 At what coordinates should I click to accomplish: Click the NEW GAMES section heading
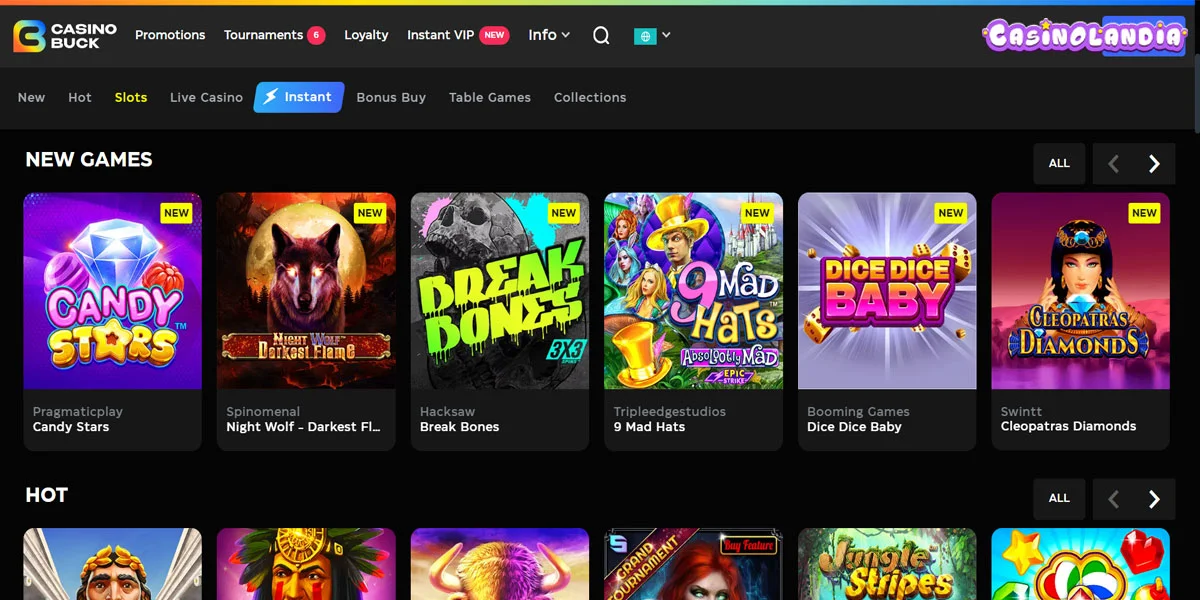[89, 160]
